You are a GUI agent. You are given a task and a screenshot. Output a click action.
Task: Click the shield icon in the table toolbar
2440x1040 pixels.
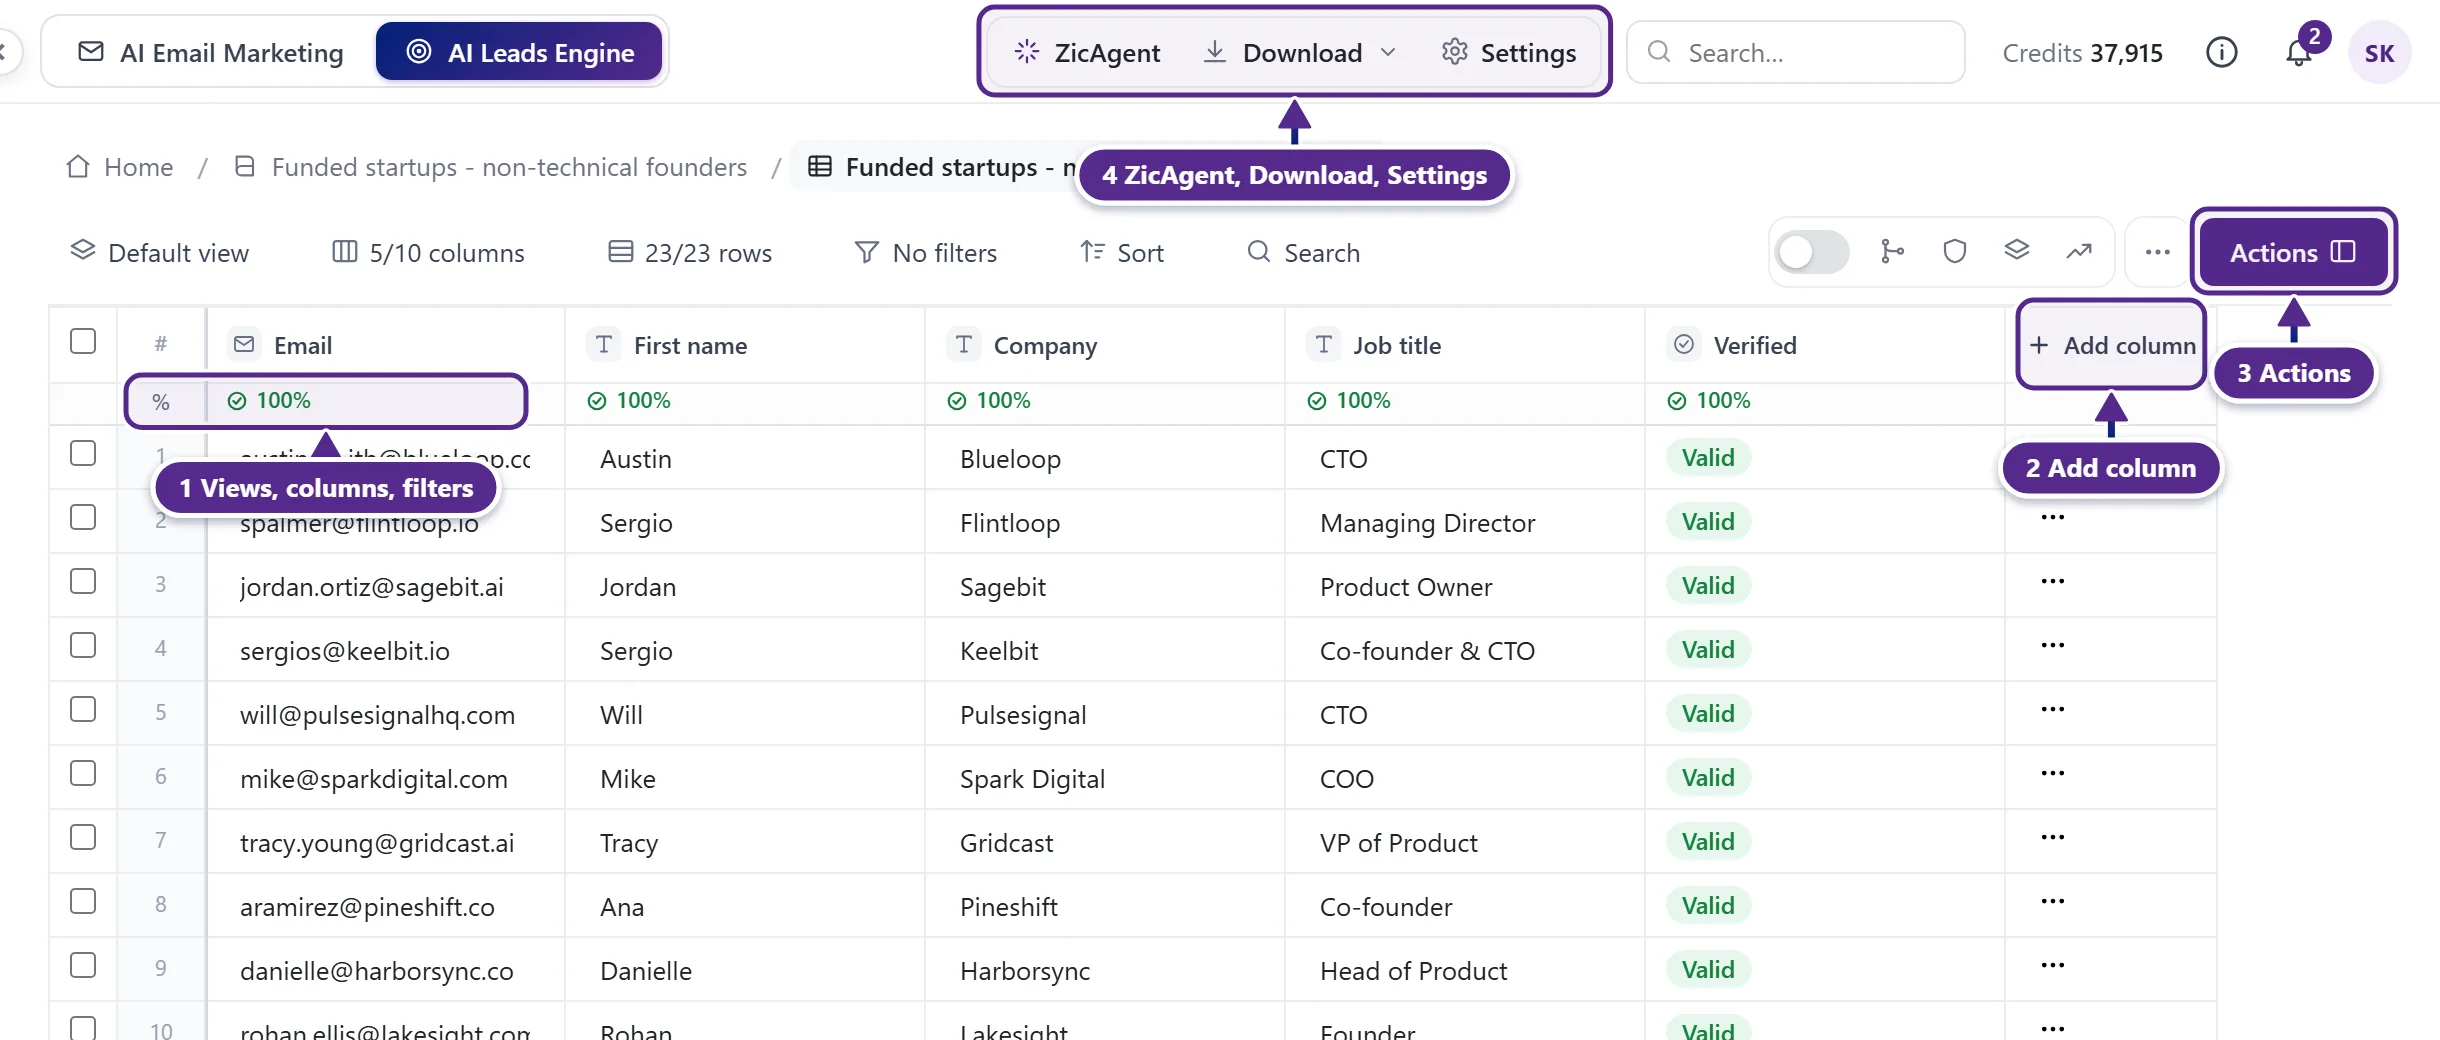click(x=1954, y=252)
